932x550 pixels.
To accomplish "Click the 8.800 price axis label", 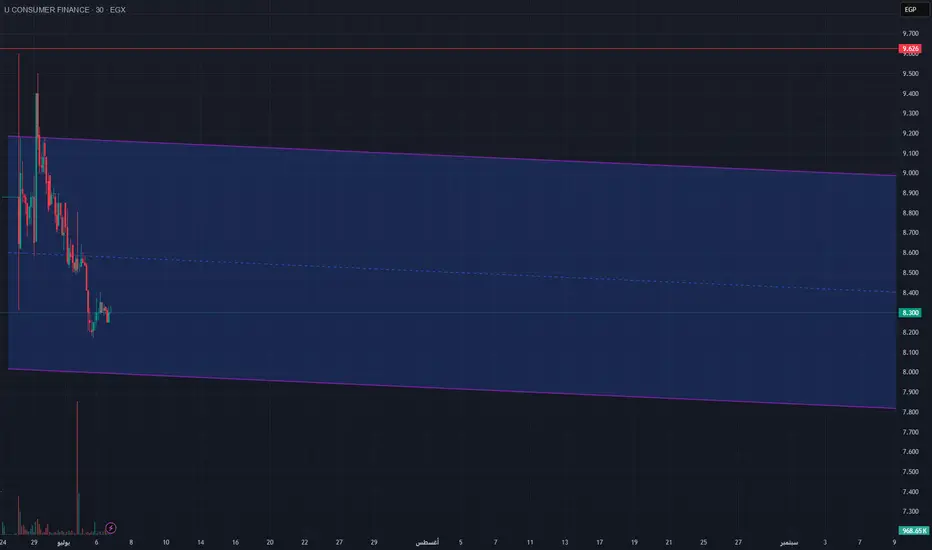I will (910, 213).
